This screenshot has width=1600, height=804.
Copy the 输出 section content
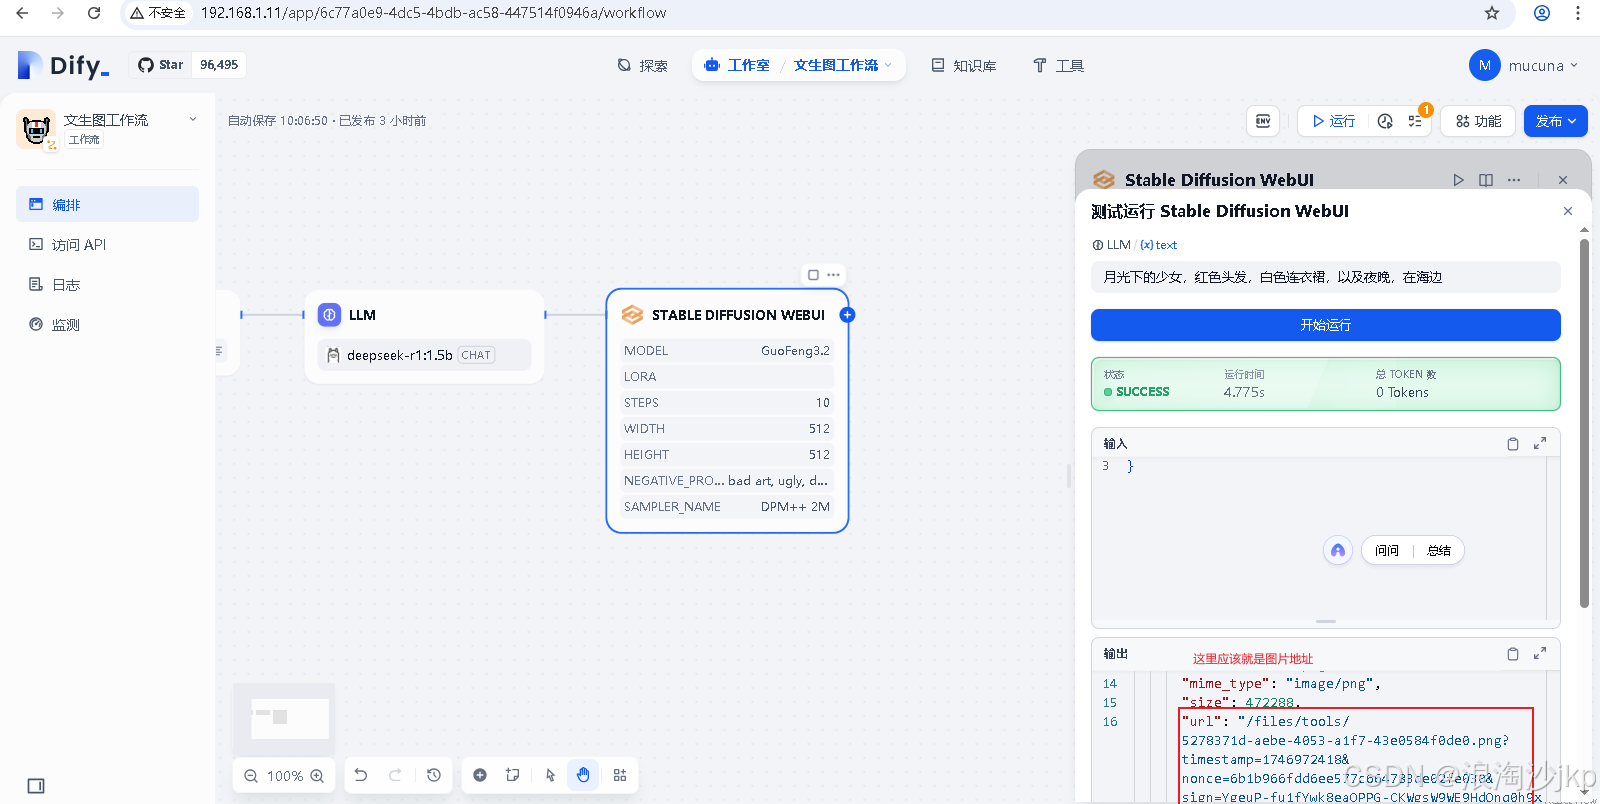click(1513, 654)
